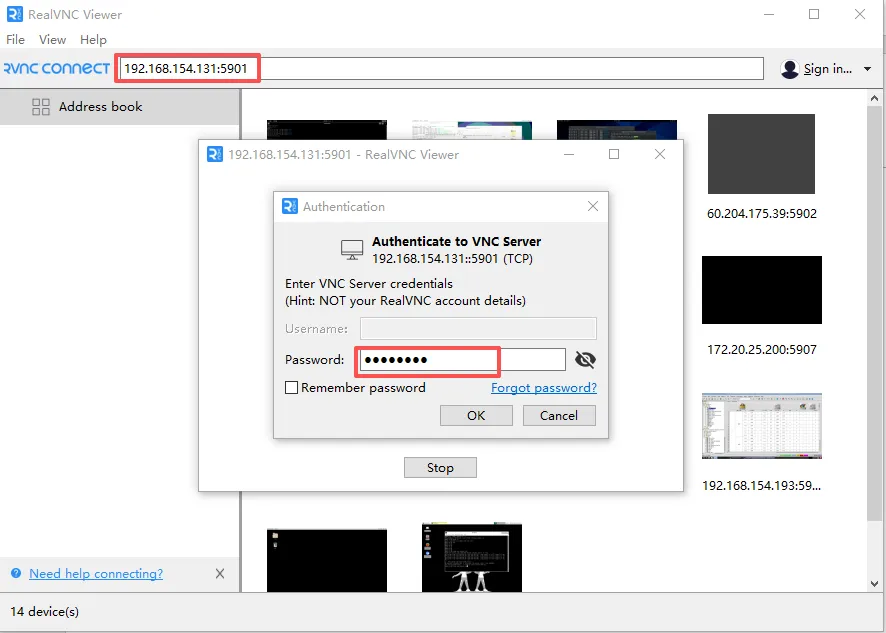This screenshot has width=886, height=633.
Task: Open the File menu
Action: [15, 40]
